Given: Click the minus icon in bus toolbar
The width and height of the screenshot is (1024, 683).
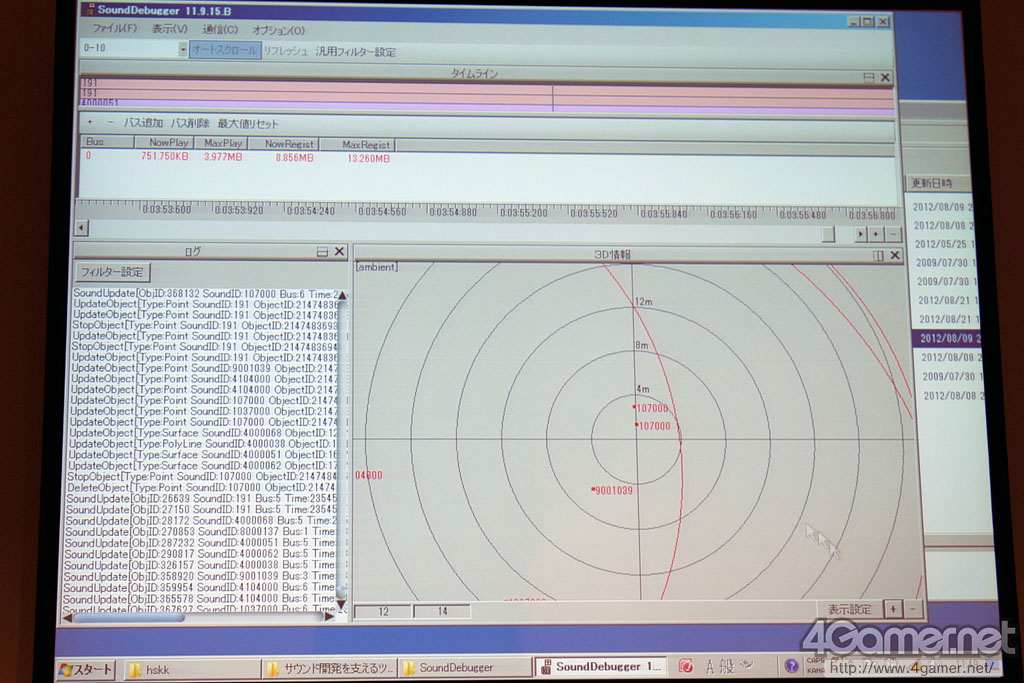Looking at the screenshot, I should (110, 122).
